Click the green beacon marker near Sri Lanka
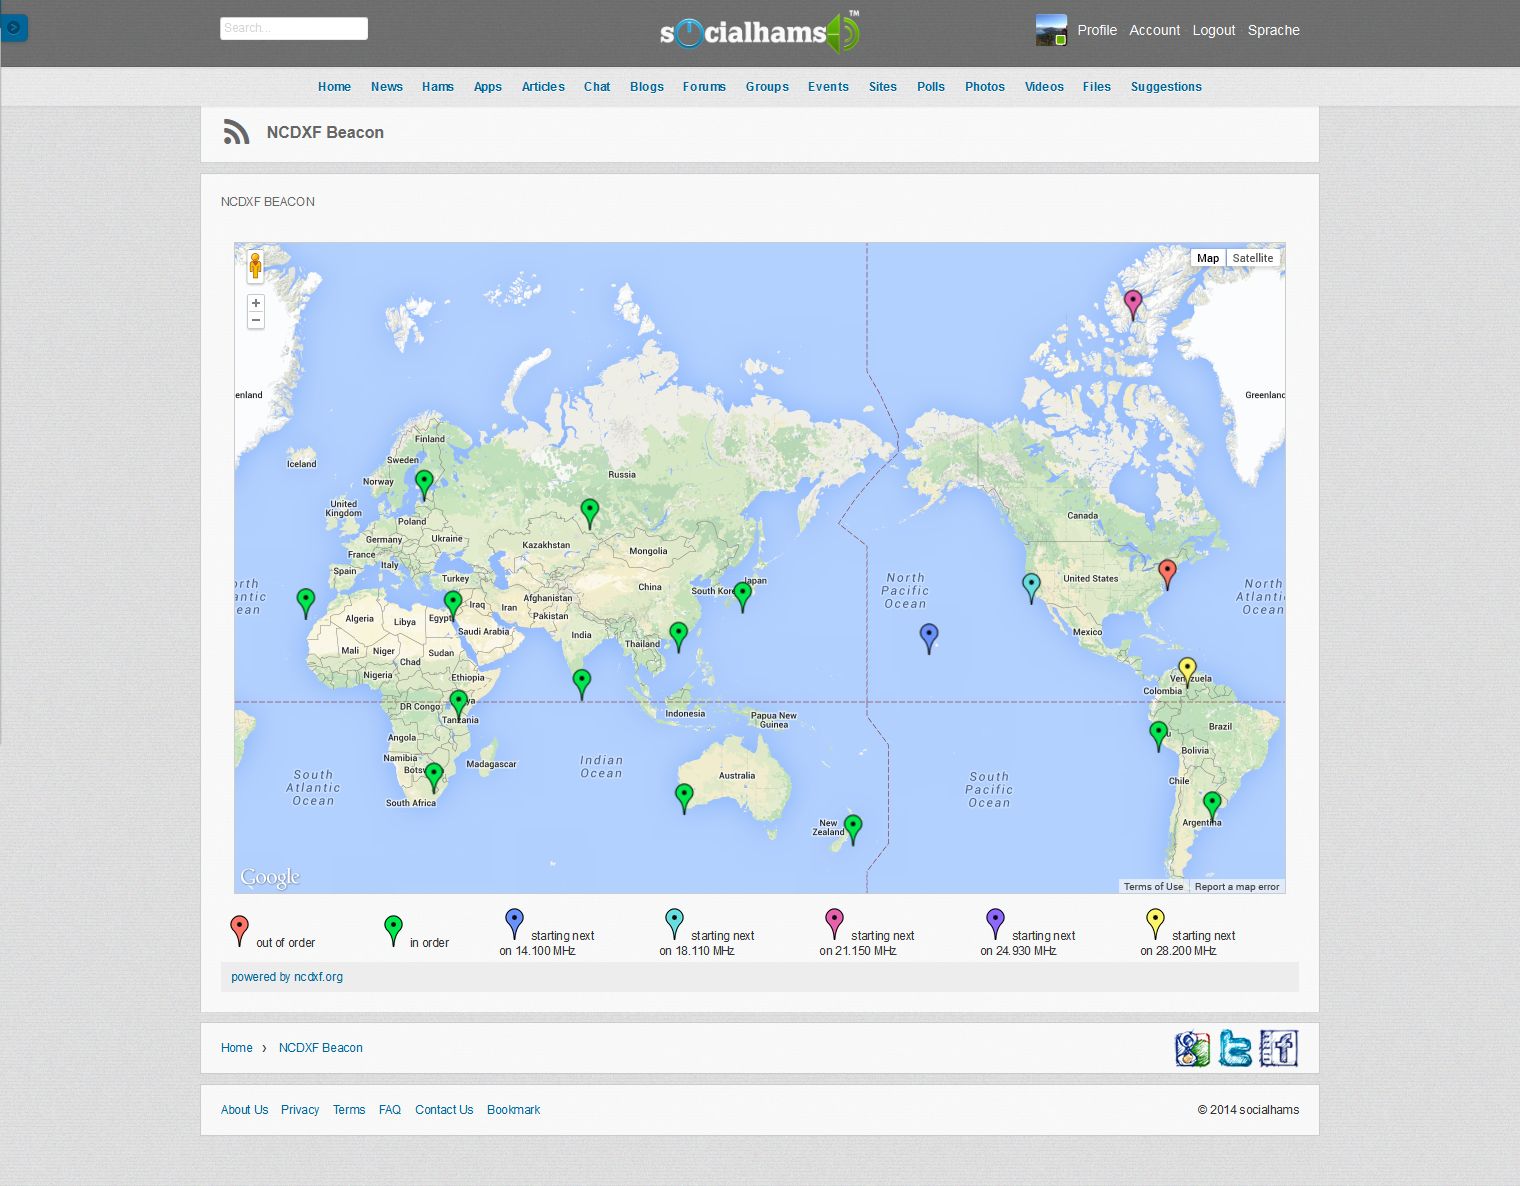The image size is (1520, 1186). [x=582, y=684]
